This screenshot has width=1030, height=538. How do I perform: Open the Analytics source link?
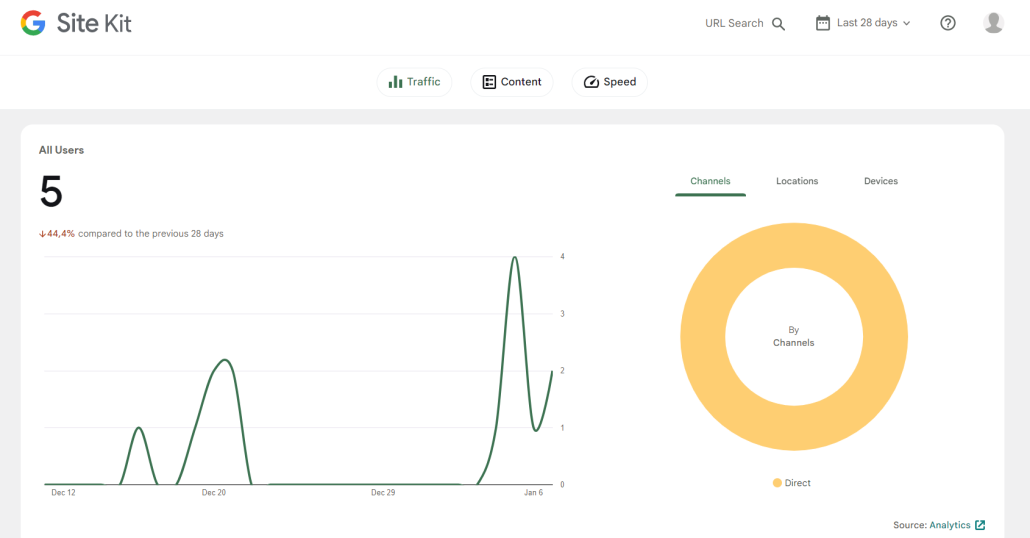point(949,525)
